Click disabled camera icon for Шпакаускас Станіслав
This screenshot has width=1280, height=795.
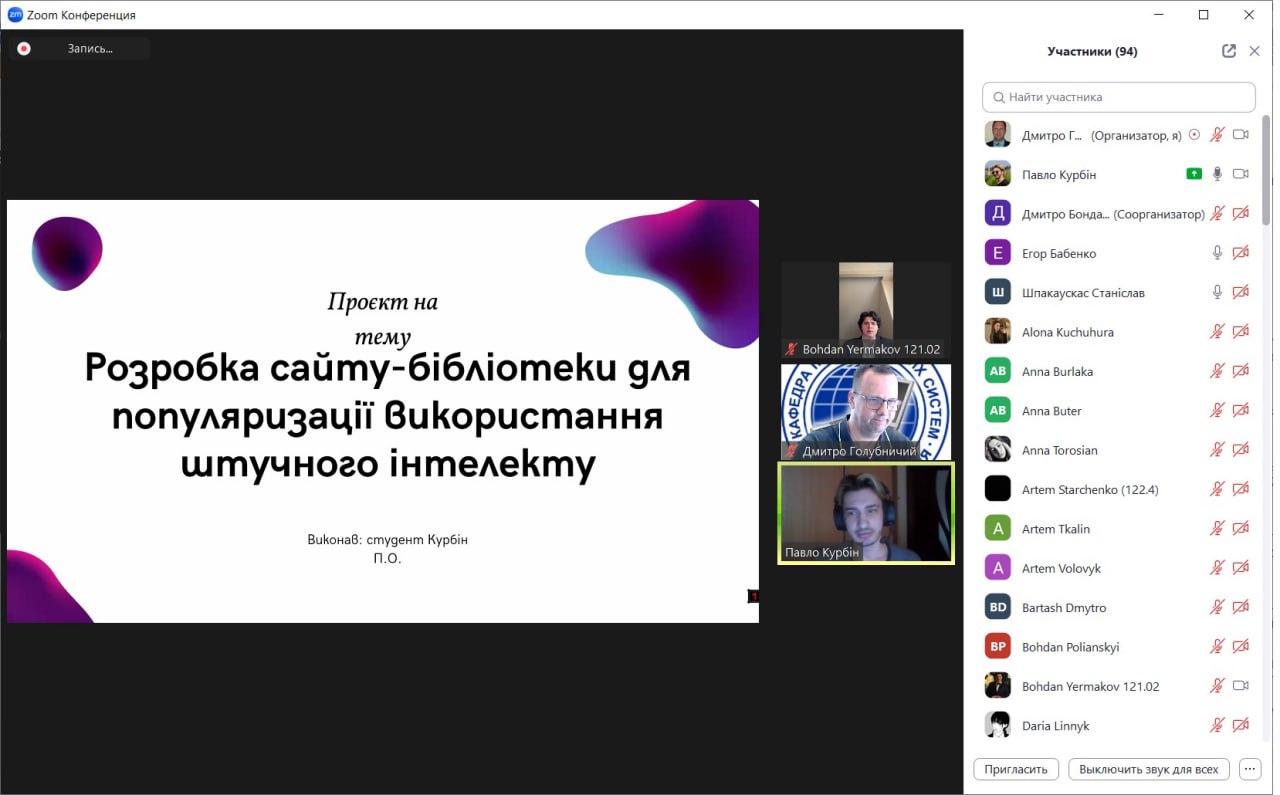pos(1241,292)
